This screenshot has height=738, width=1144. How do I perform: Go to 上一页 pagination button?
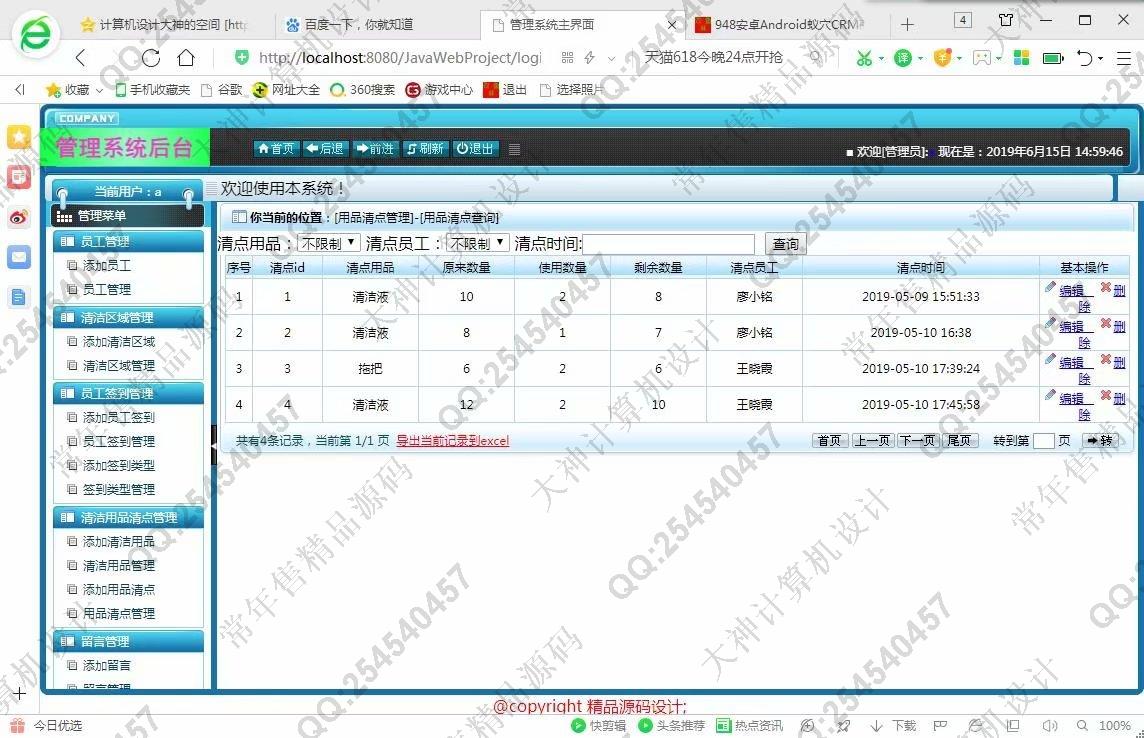point(873,440)
